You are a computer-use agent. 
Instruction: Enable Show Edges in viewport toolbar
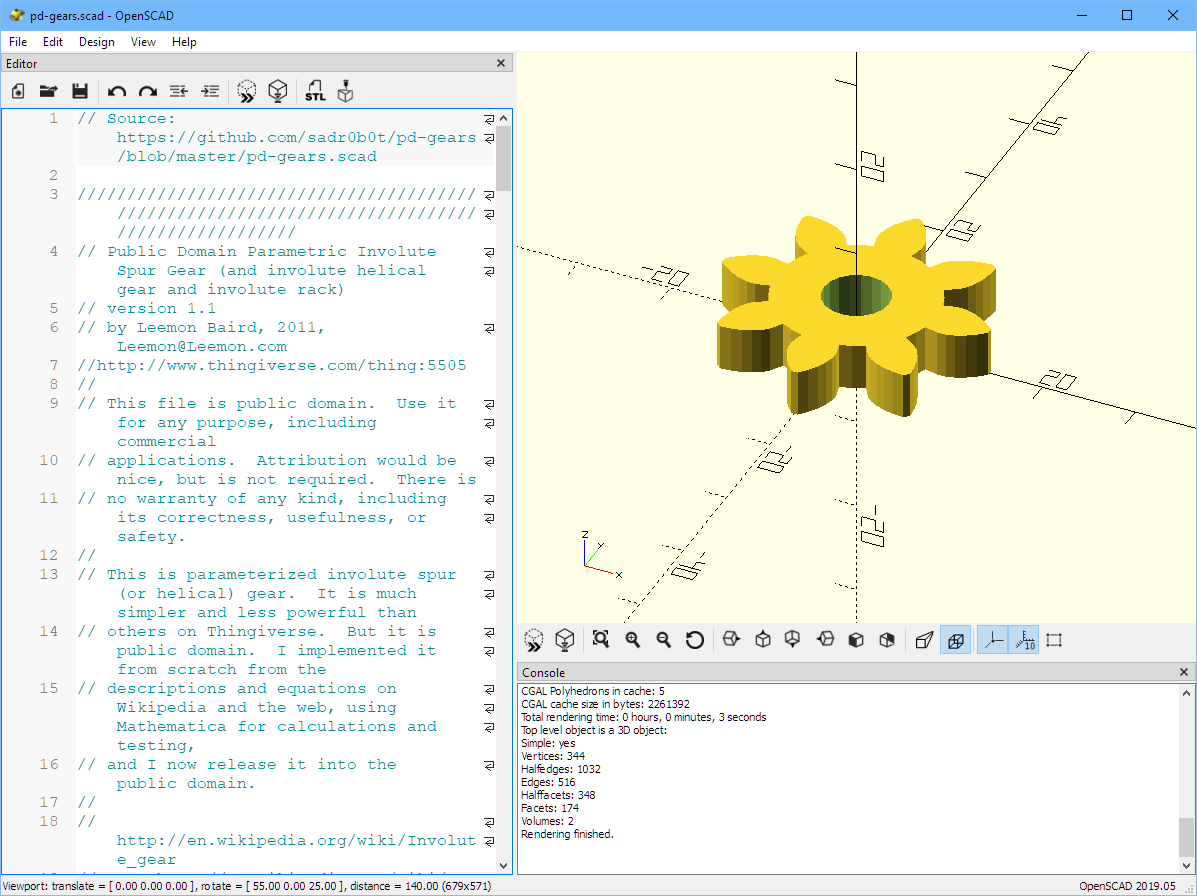[x=1054, y=640]
